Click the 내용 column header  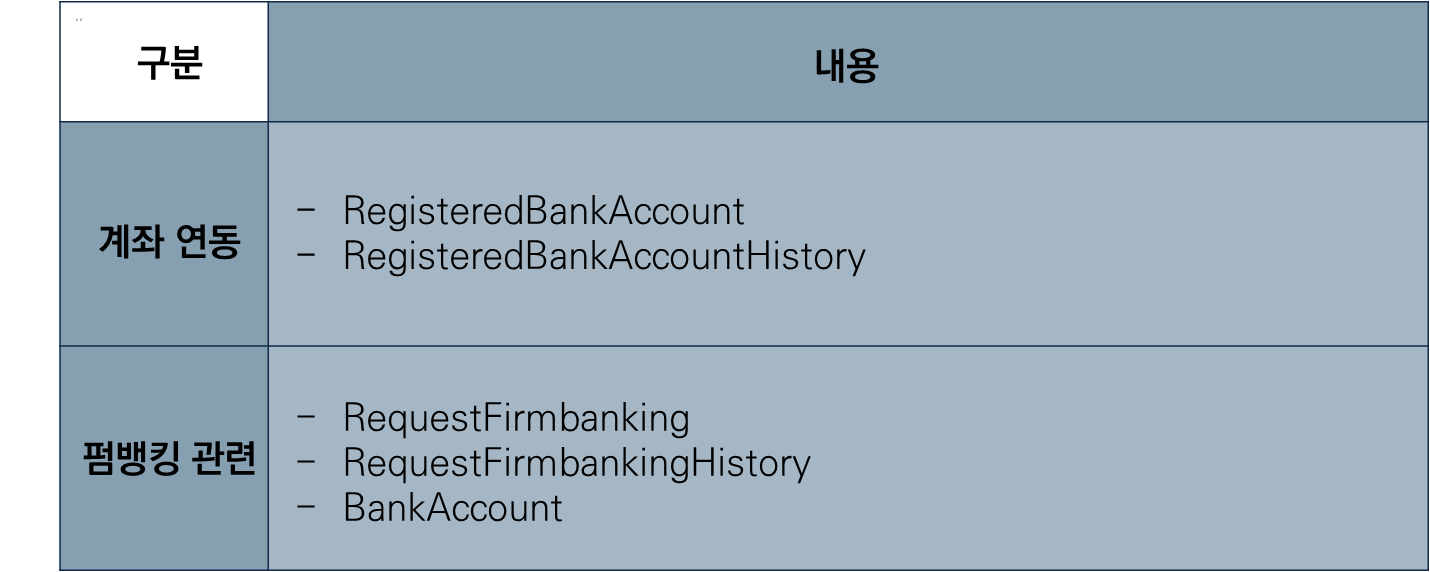847,65
